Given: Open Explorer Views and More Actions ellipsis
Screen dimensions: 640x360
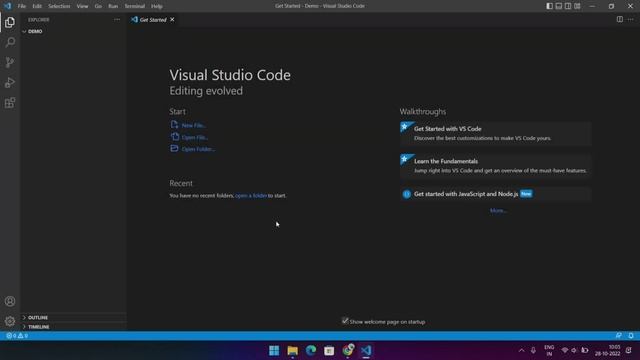Looking at the screenshot, I should coord(117,20).
